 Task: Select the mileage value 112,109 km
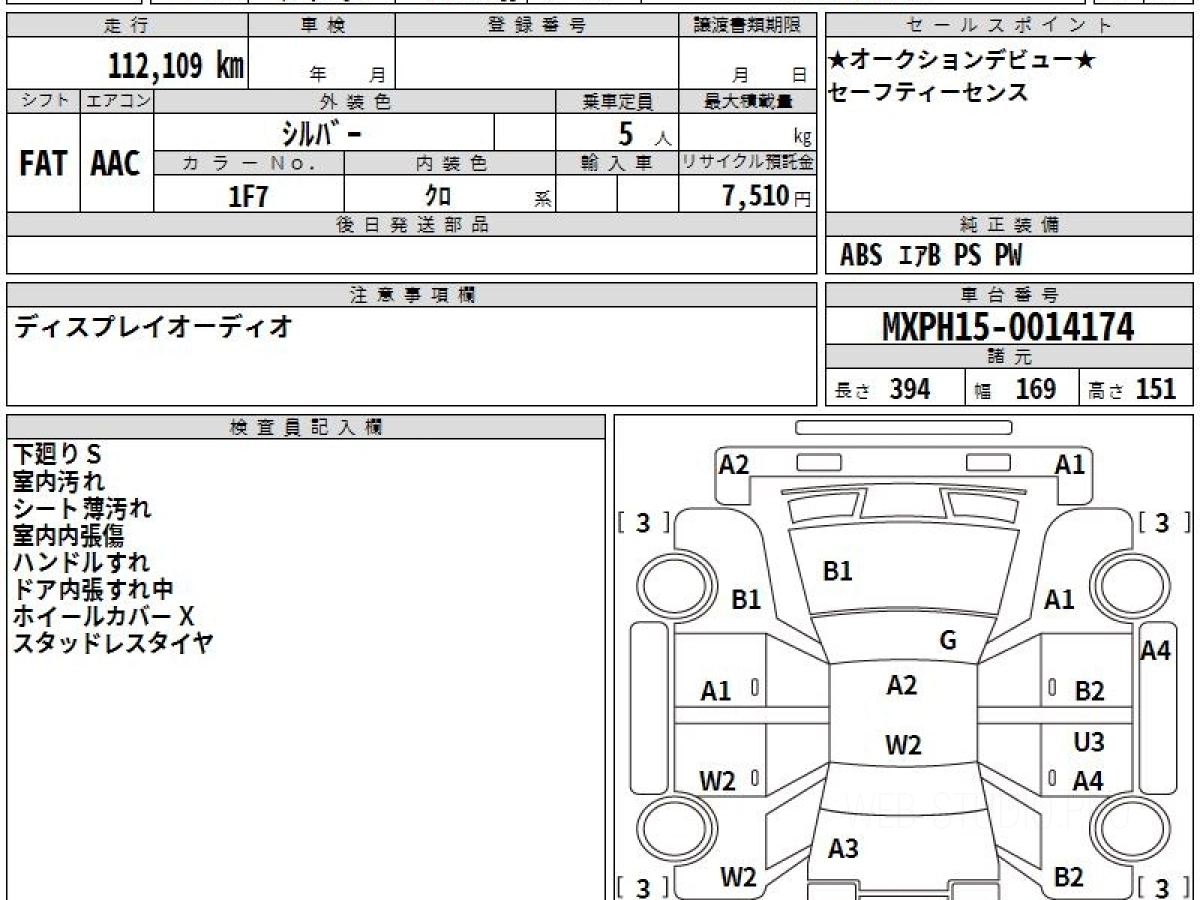(176, 66)
